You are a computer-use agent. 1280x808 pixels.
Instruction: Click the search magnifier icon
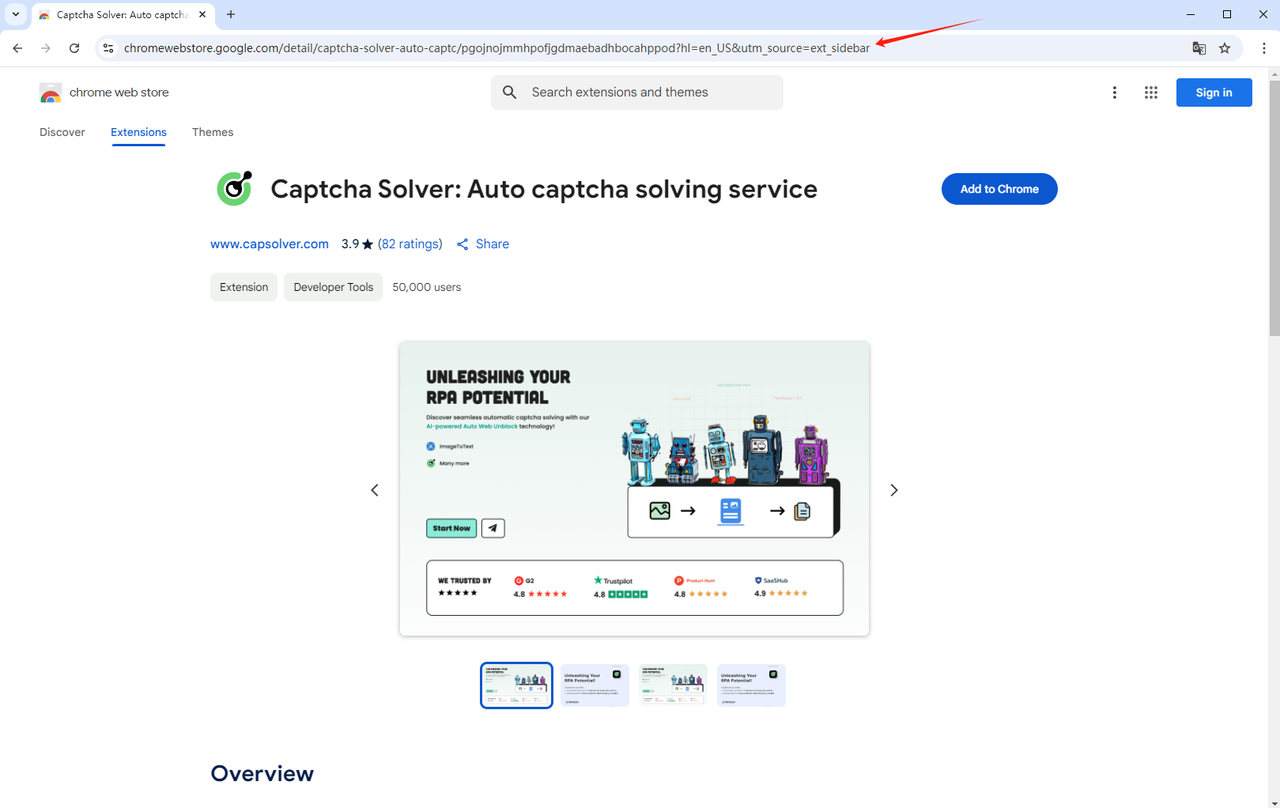coord(510,92)
